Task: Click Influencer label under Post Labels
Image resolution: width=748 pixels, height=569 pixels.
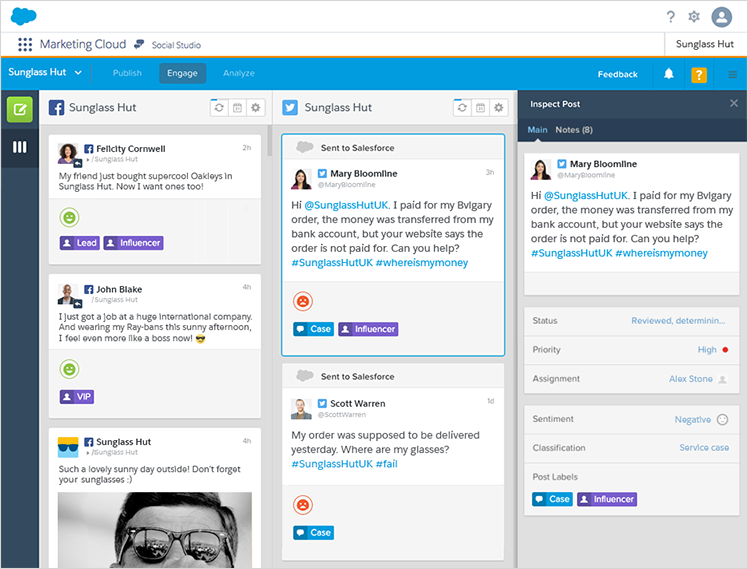Action: pos(607,499)
